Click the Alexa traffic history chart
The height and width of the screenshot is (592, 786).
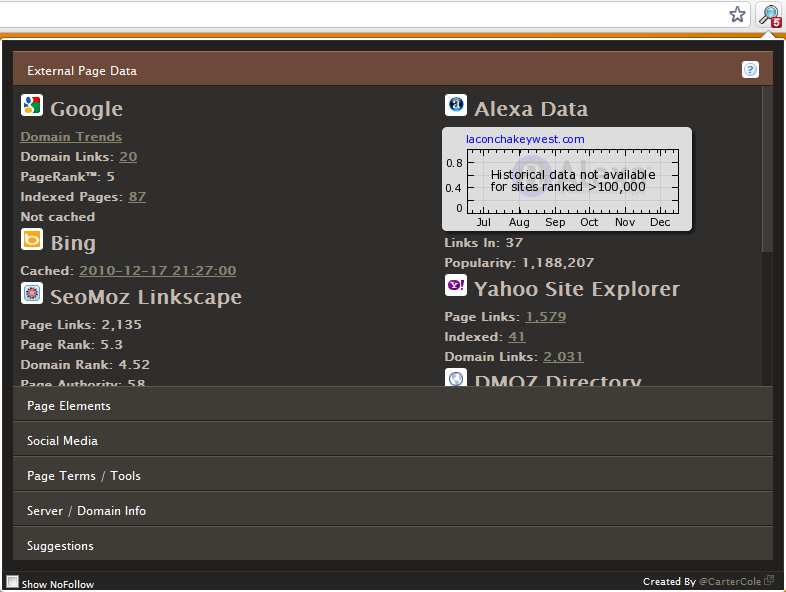(567, 179)
